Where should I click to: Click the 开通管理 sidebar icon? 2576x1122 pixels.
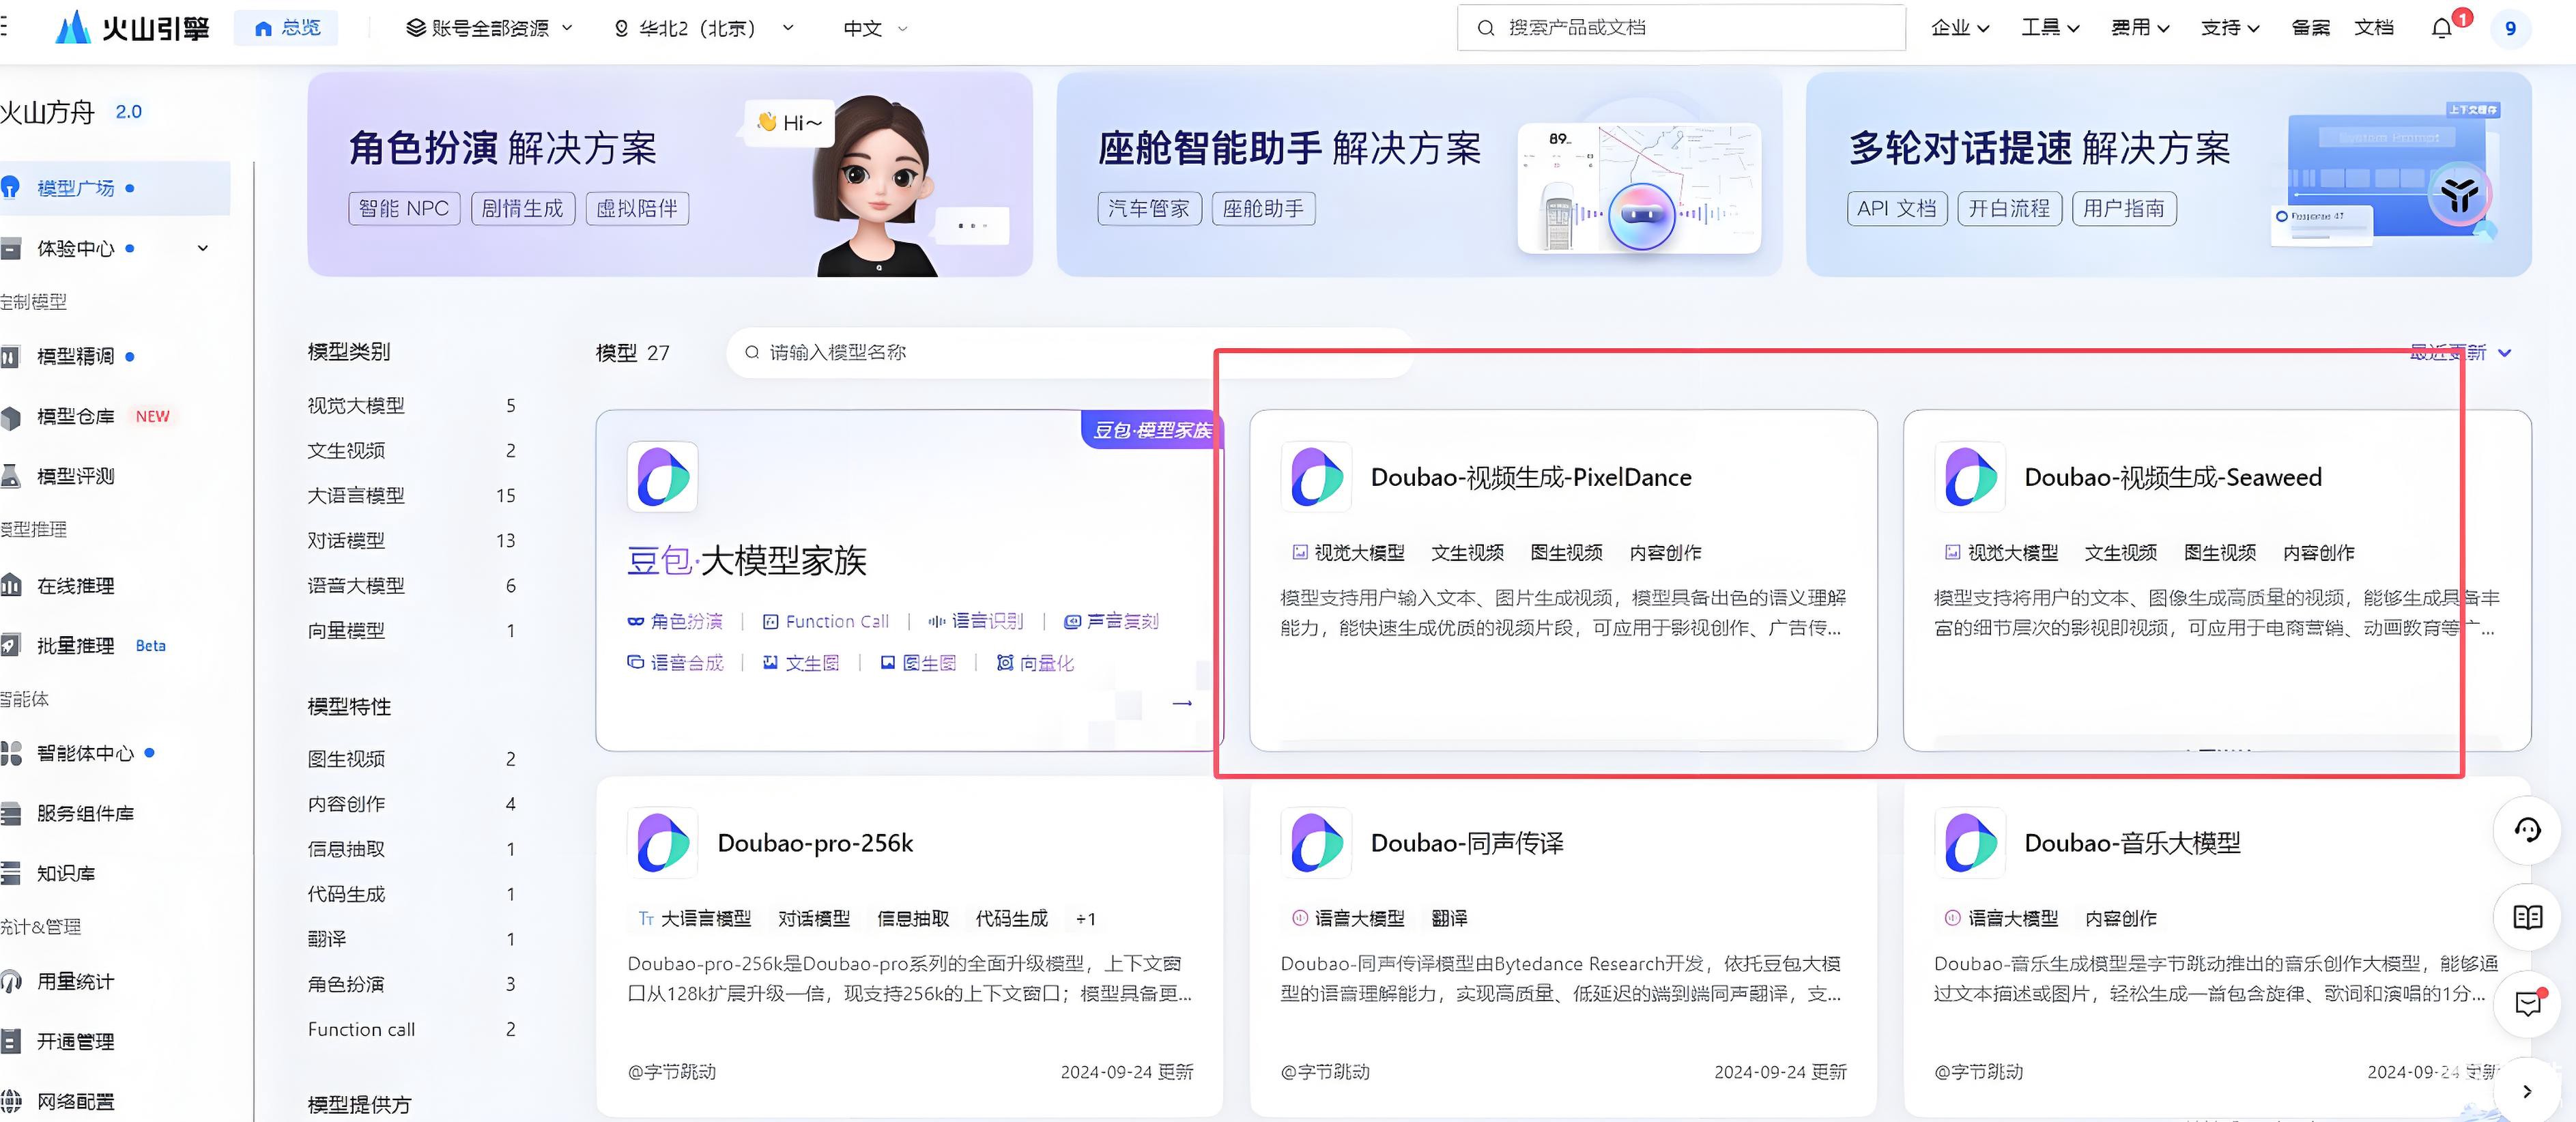(10, 1041)
